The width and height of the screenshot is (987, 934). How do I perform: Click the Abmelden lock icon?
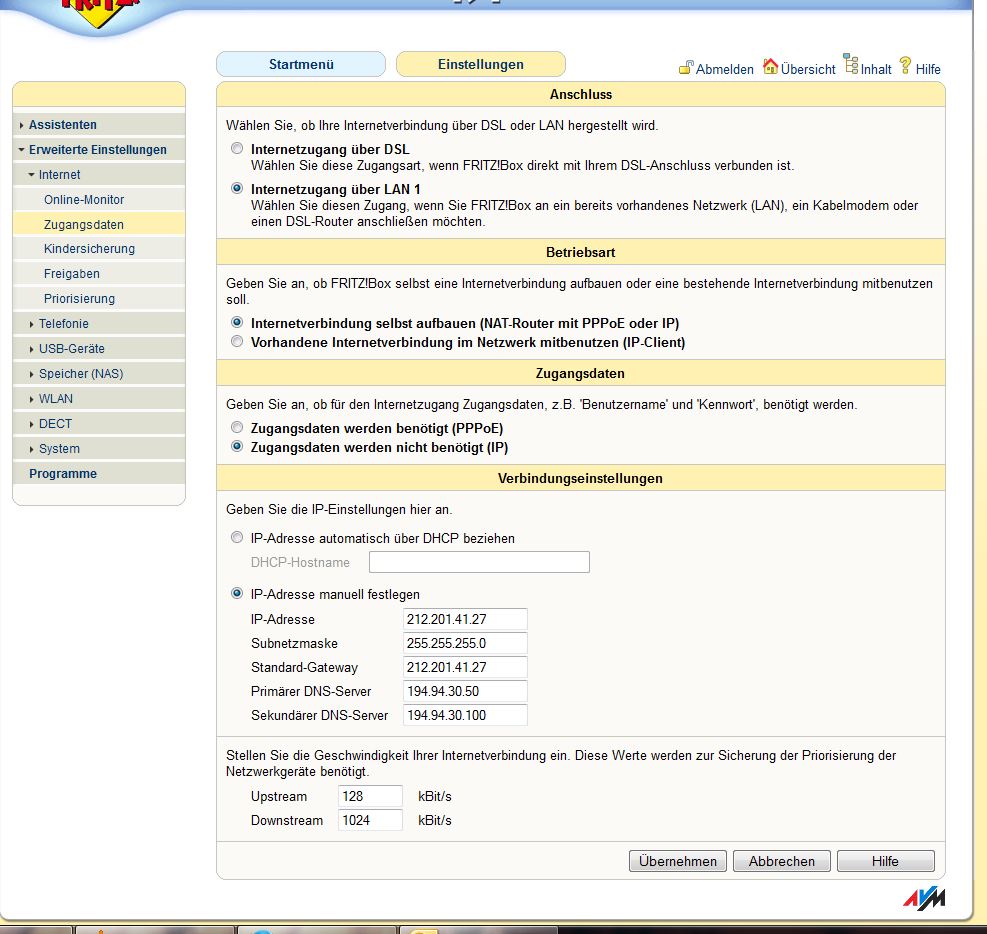[686, 67]
